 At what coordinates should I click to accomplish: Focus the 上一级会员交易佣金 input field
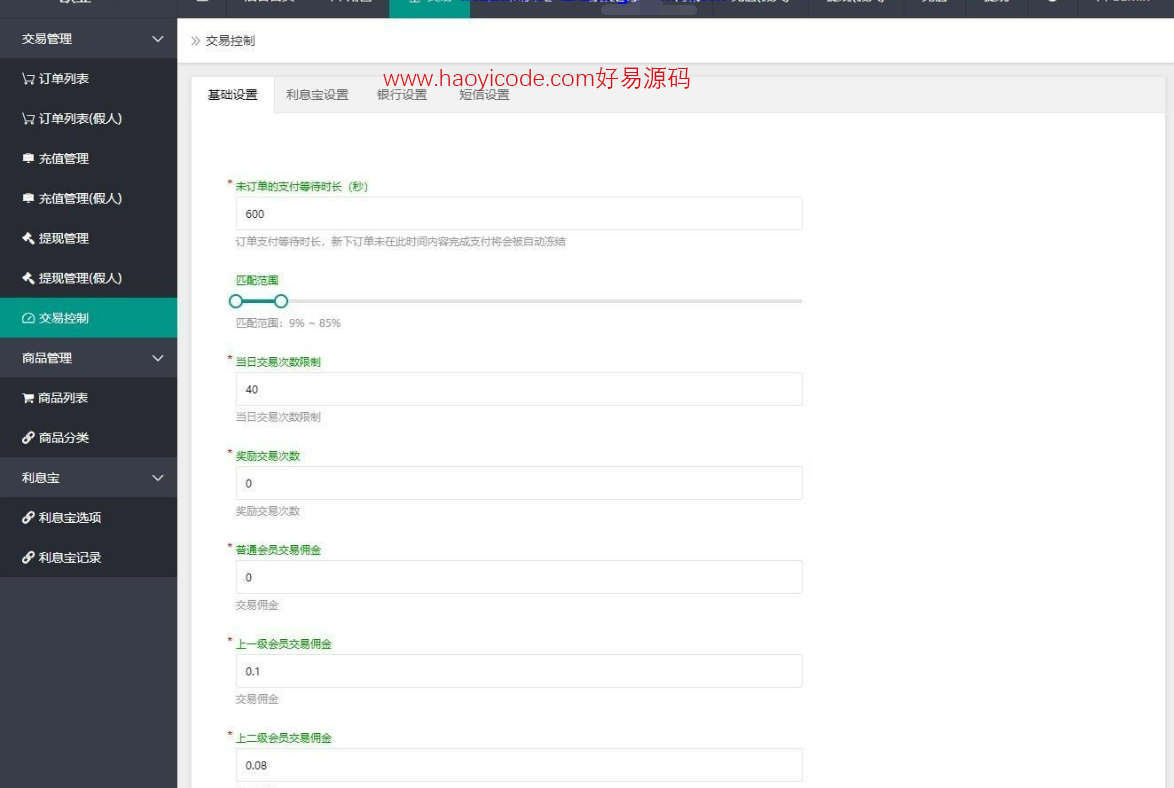click(x=518, y=671)
